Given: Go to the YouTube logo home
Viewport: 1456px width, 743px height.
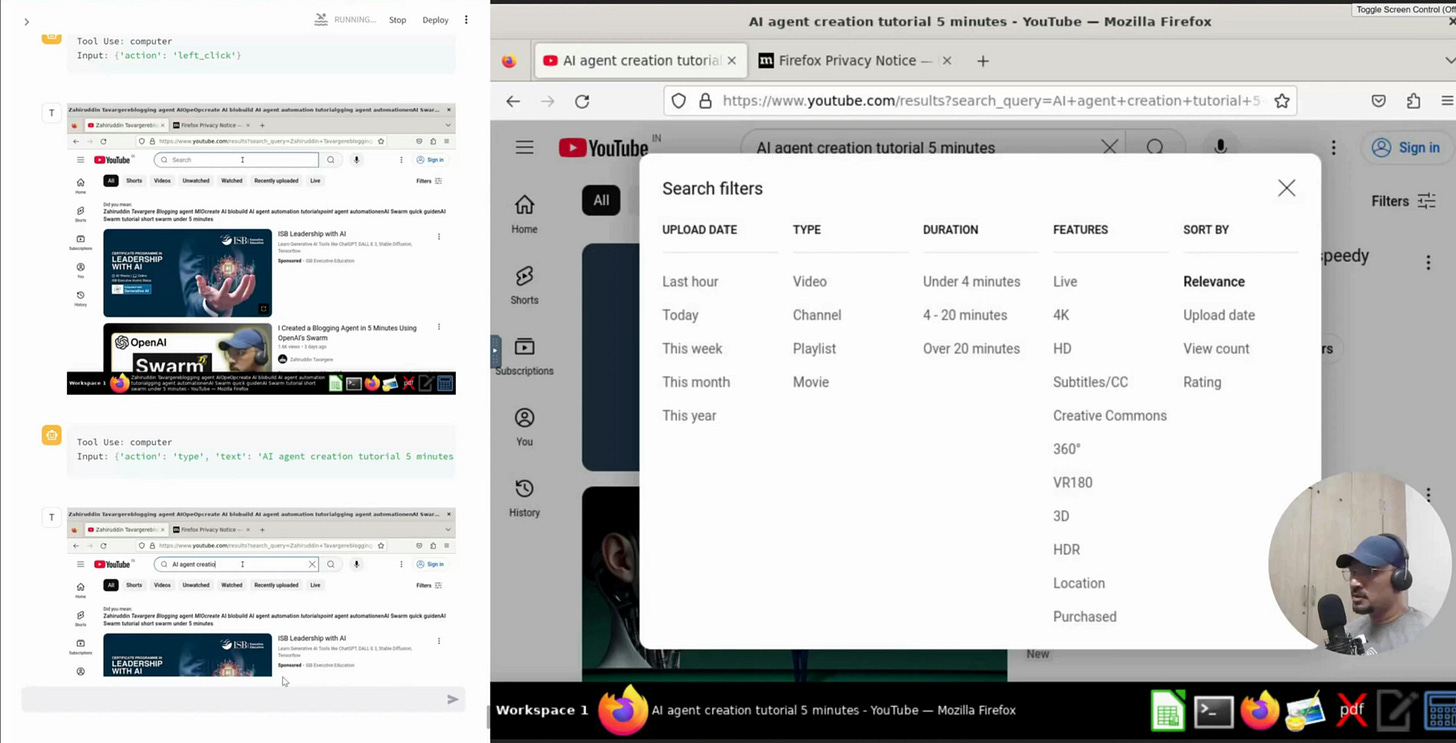Looking at the screenshot, I should pos(603,148).
